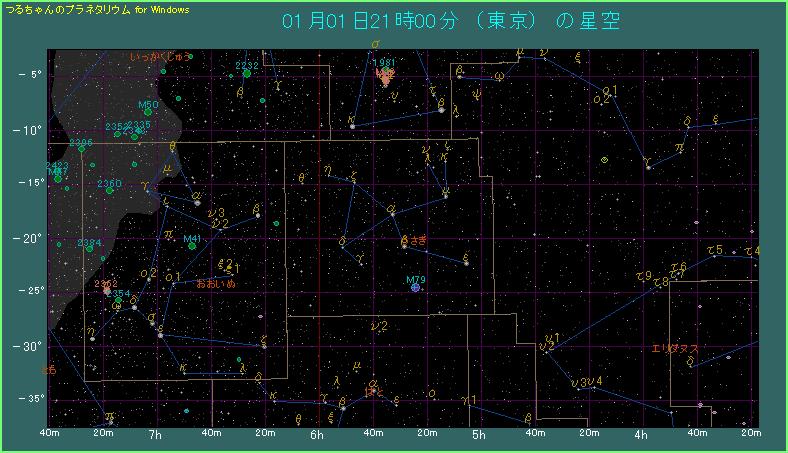788x453 pixels.
Task: Select the yellow ringed object marker
Action: 605,159
